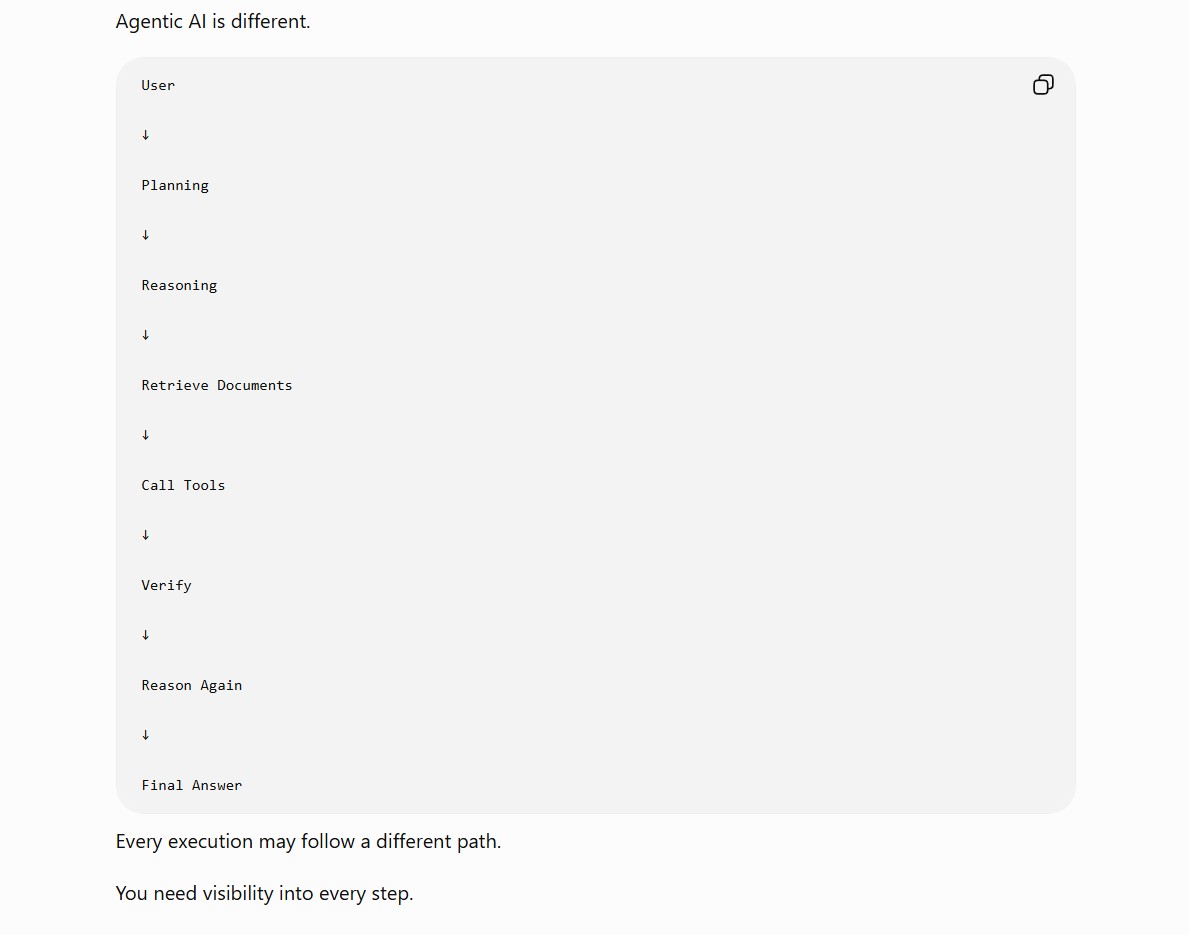Click the 'Reasoning' step text
Viewport: 1189px width, 935px height.
pyautogui.click(x=179, y=286)
